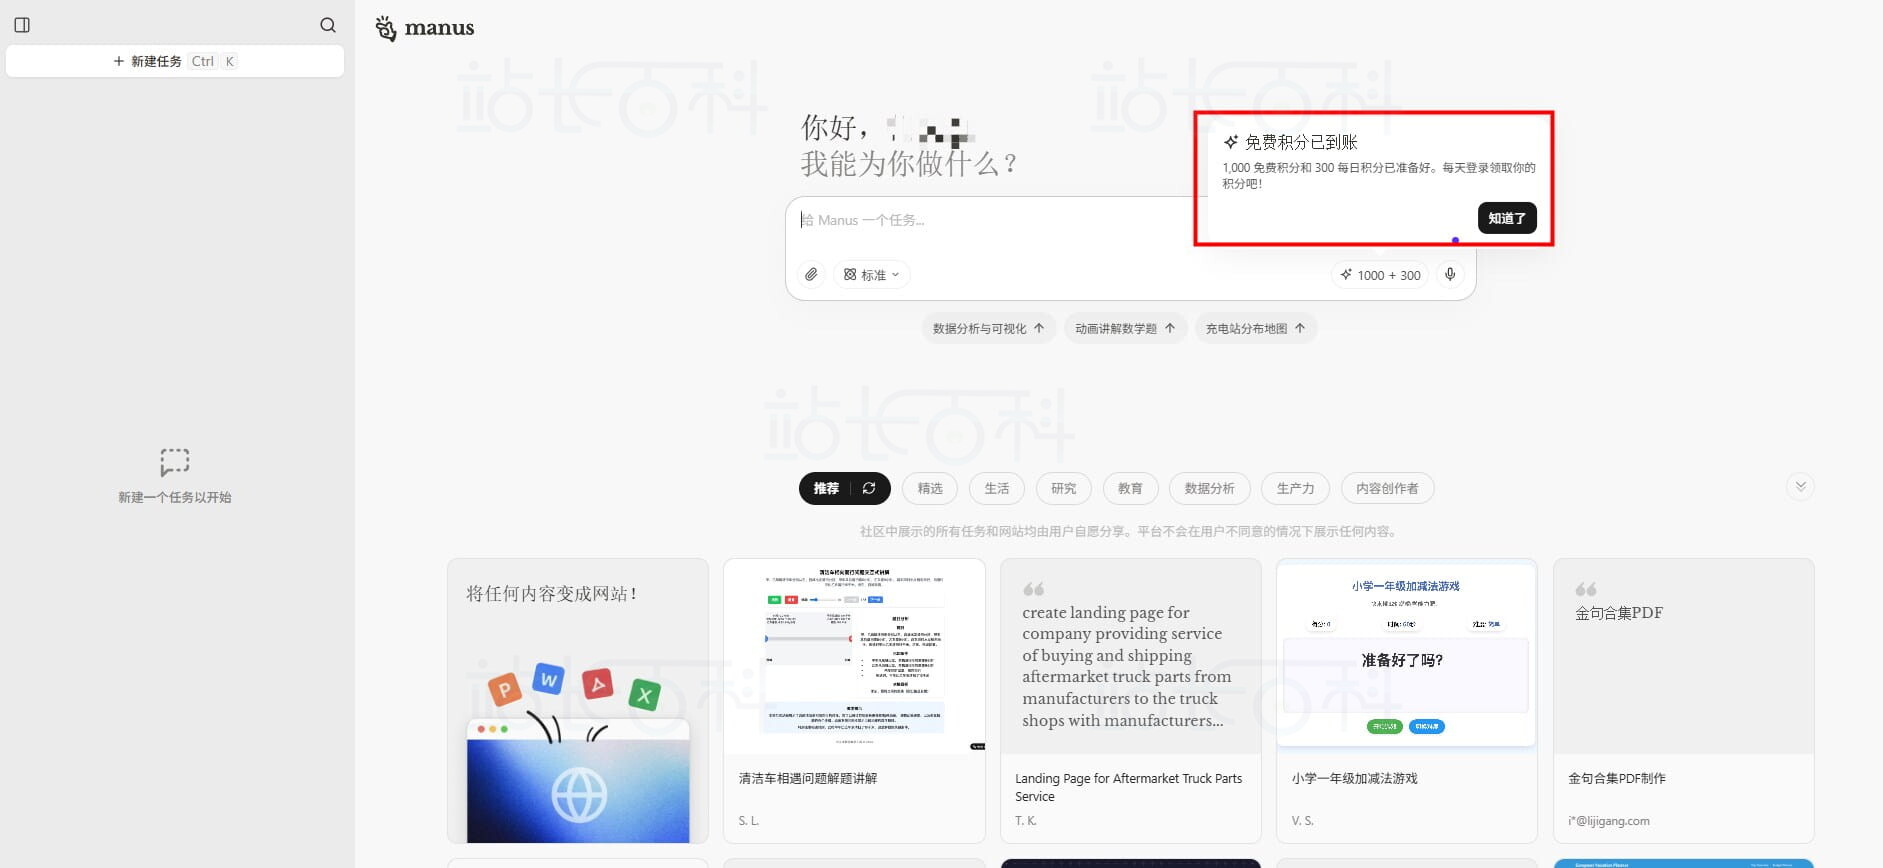Image resolution: width=1883 pixels, height=868 pixels.
Task: Pick the 充电站分布地图 suggestion chip
Action: (1255, 328)
